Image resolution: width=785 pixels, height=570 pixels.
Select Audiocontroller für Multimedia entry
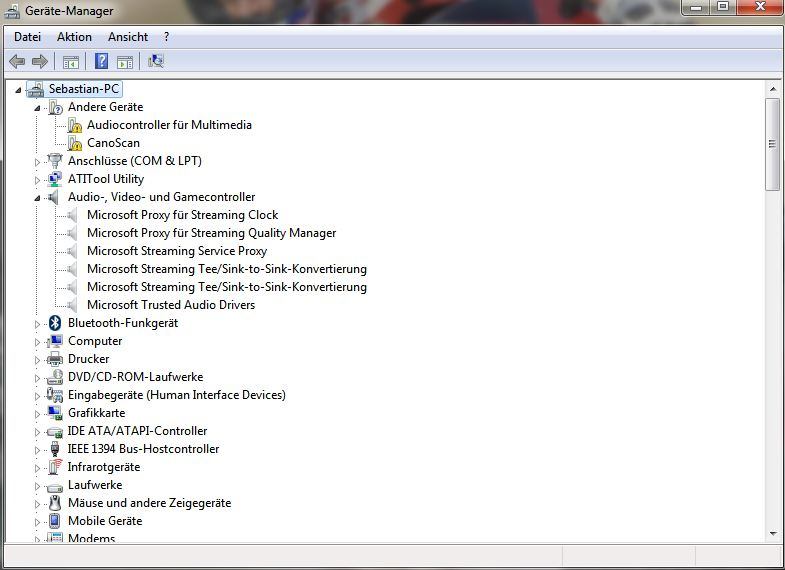[169, 125]
